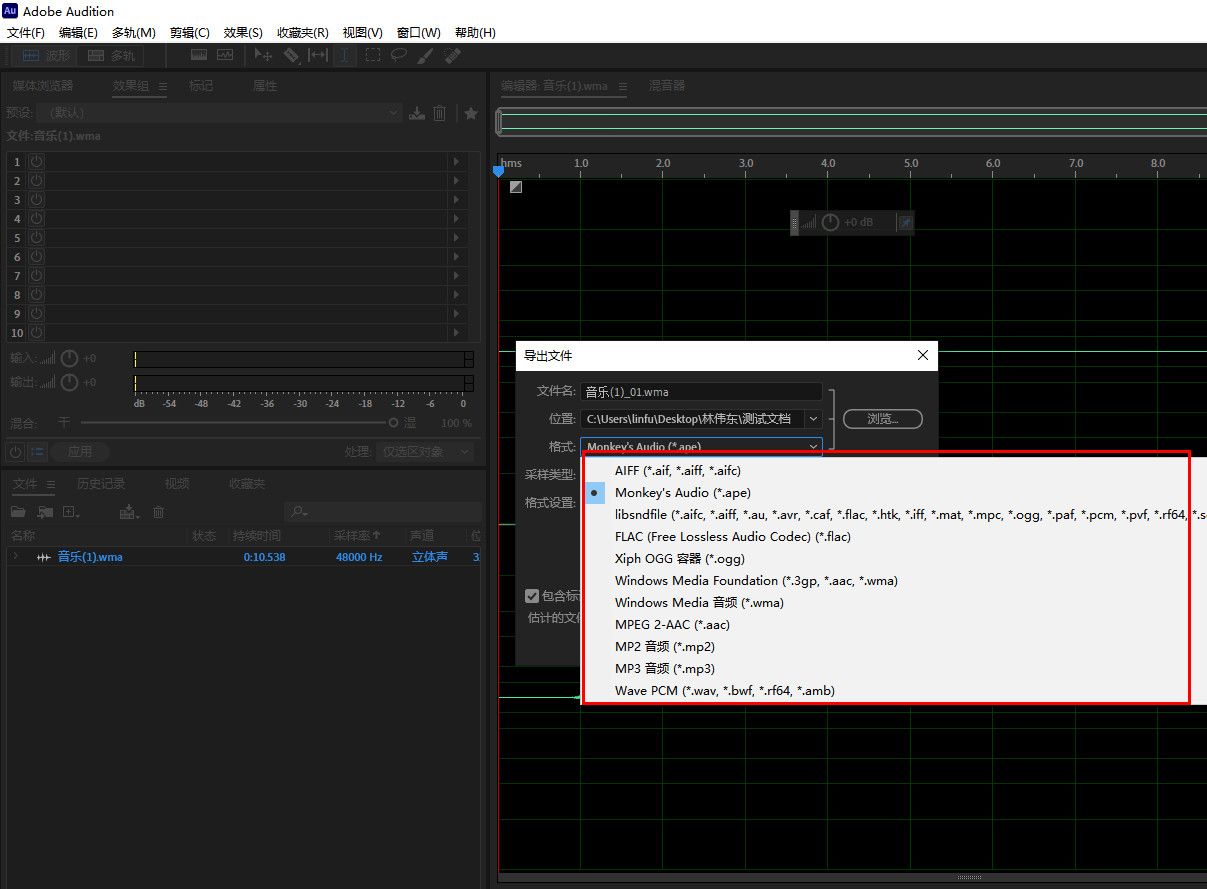
Task: Toggle power for effect slot 3
Action: (x=36, y=199)
